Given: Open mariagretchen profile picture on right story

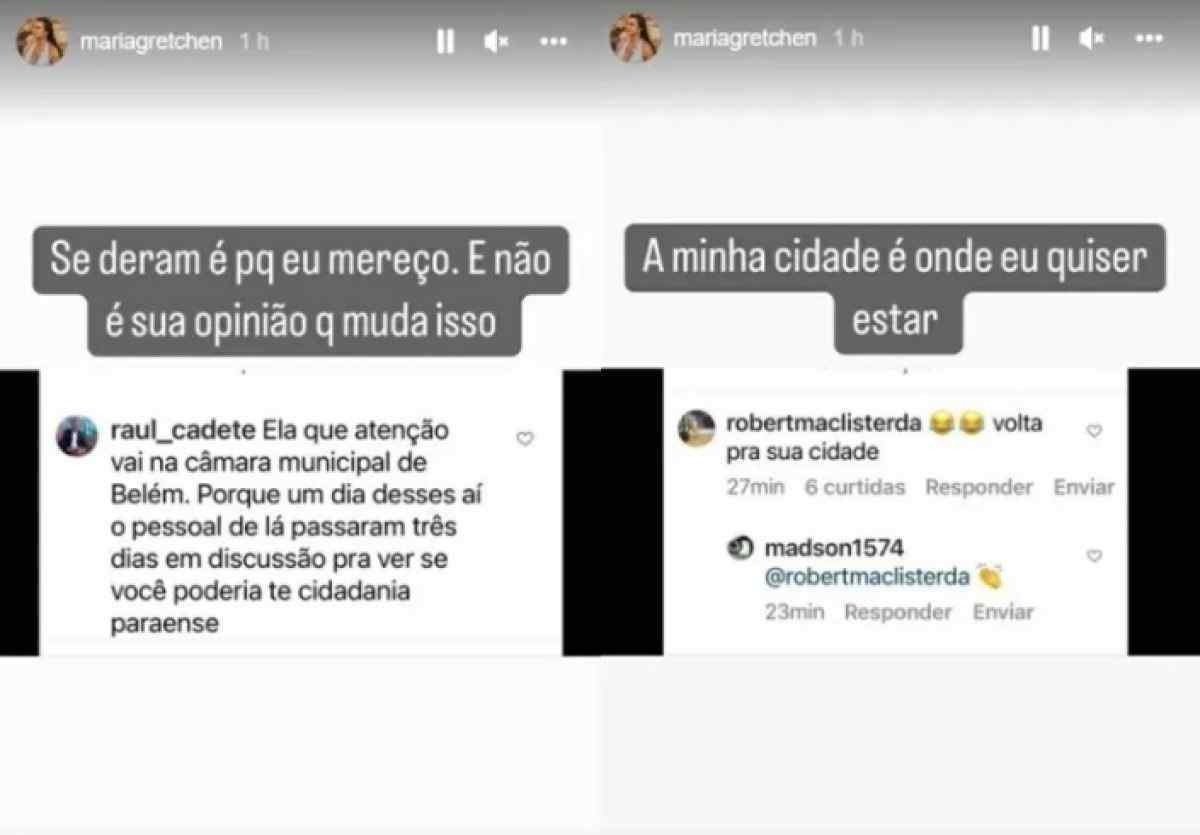Looking at the screenshot, I should tap(636, 39).
